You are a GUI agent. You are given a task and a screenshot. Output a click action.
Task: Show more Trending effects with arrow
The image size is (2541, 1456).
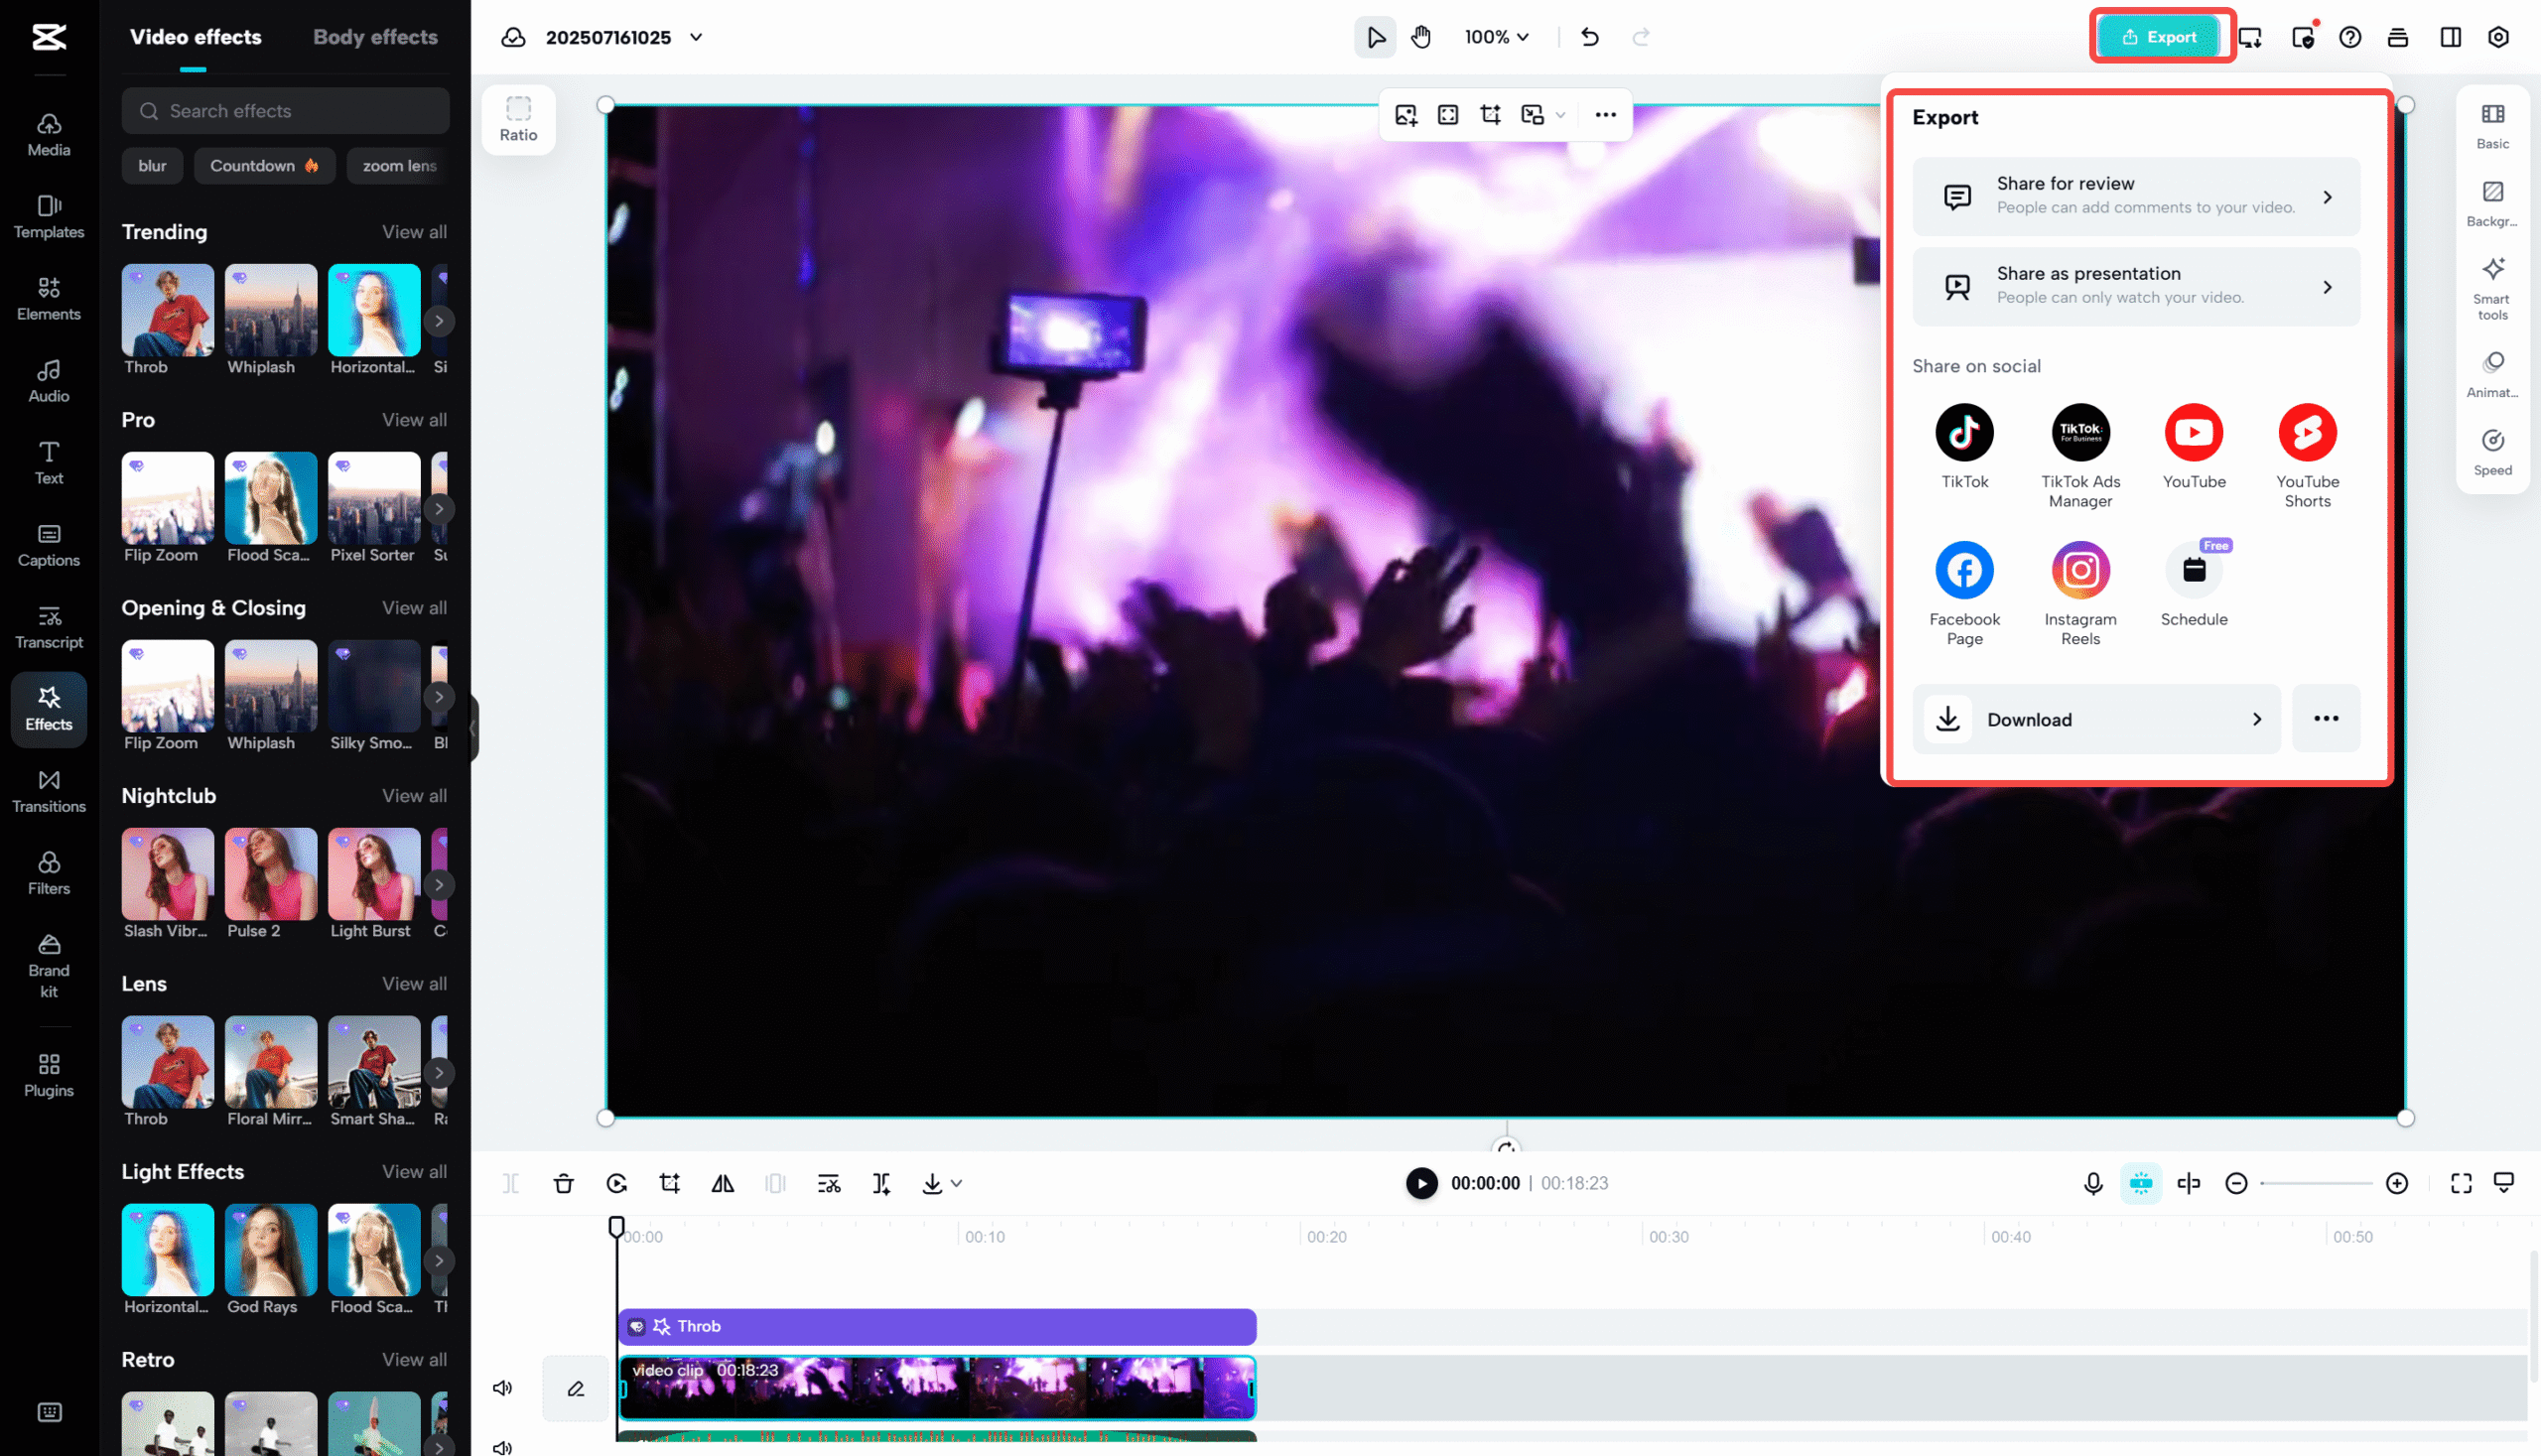438,321
